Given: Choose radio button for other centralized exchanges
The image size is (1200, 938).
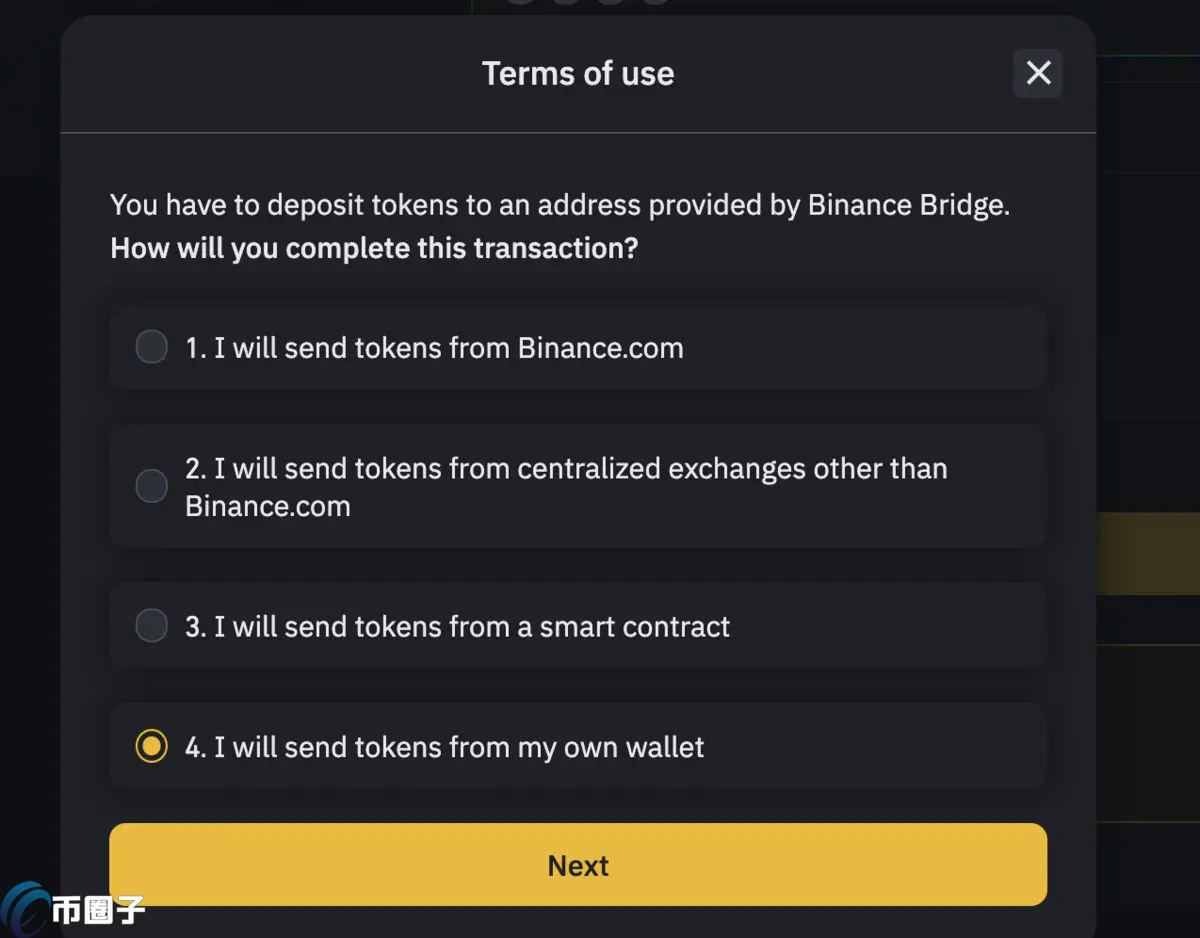Looking at the screenshot, I should (152, 486).
